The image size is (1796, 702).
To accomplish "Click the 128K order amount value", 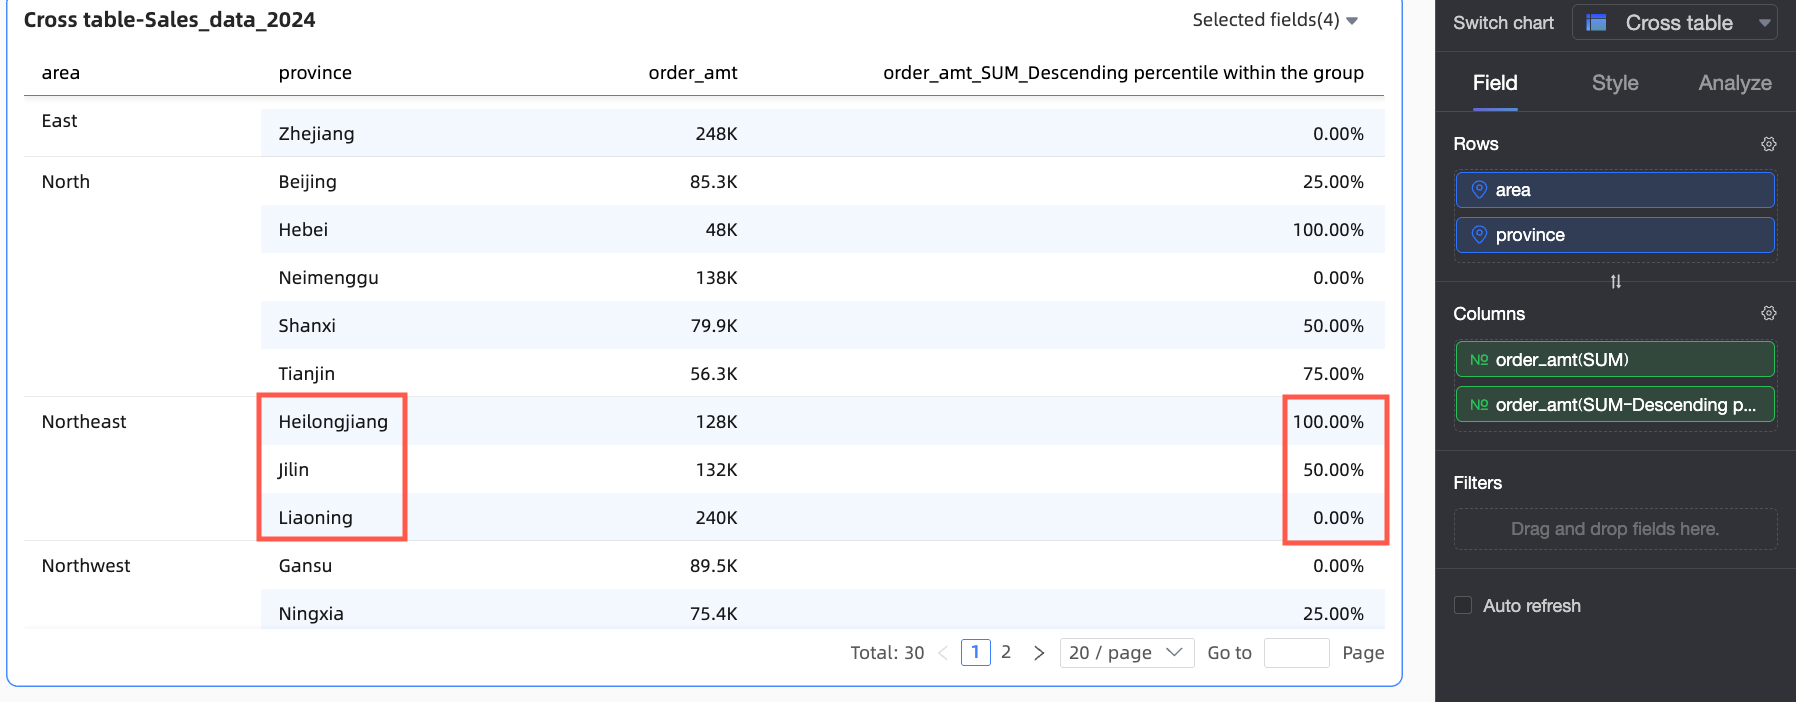I will (716, 422).
